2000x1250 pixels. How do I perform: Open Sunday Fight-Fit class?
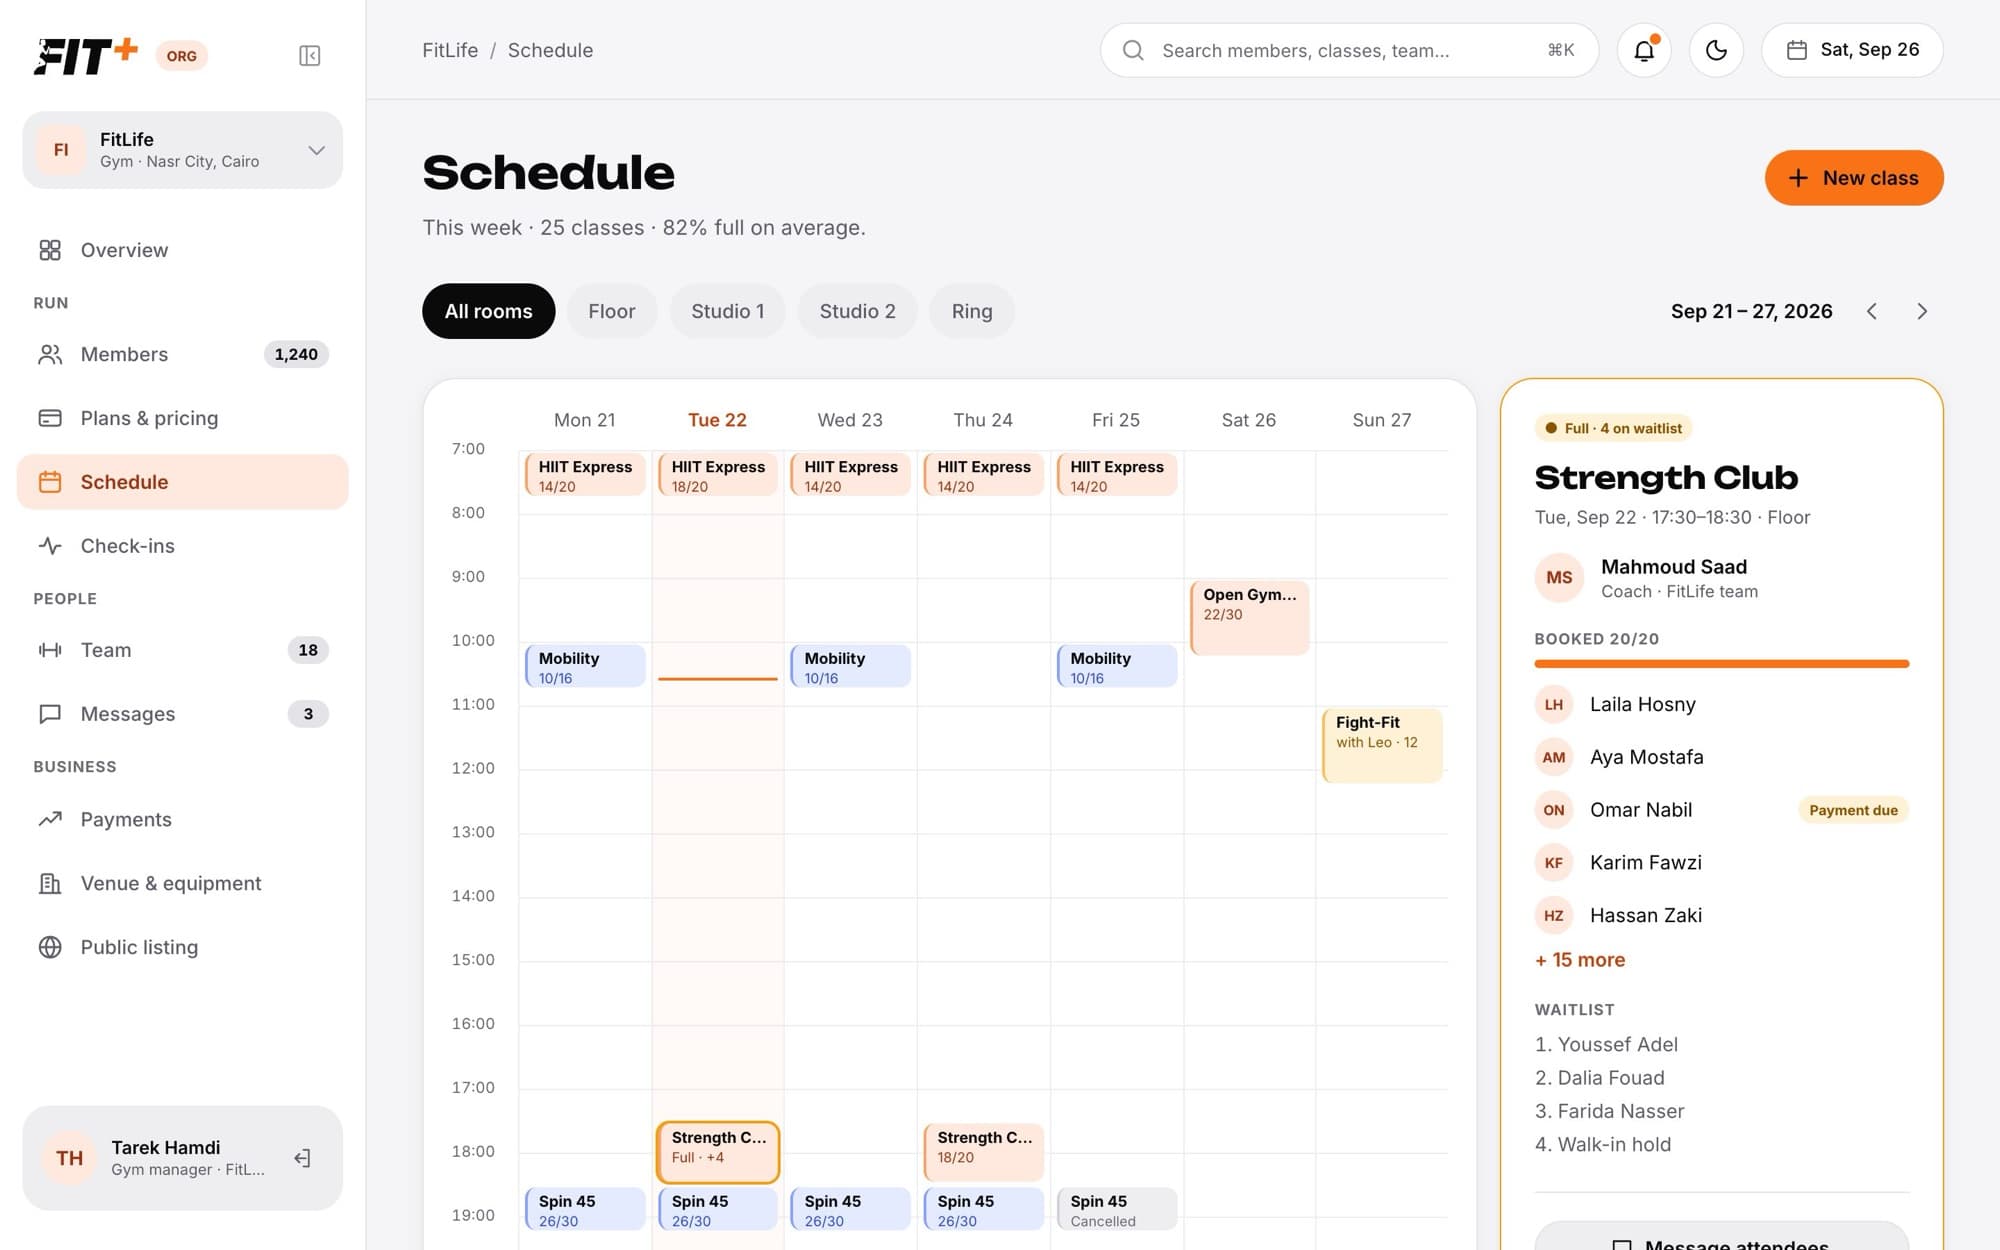click(1382, 745)
